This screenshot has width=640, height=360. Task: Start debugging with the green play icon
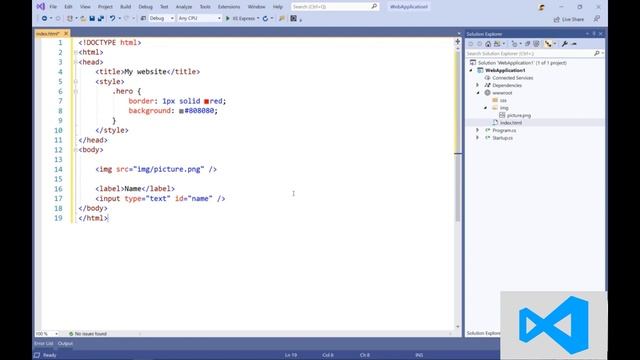(228, 18)
